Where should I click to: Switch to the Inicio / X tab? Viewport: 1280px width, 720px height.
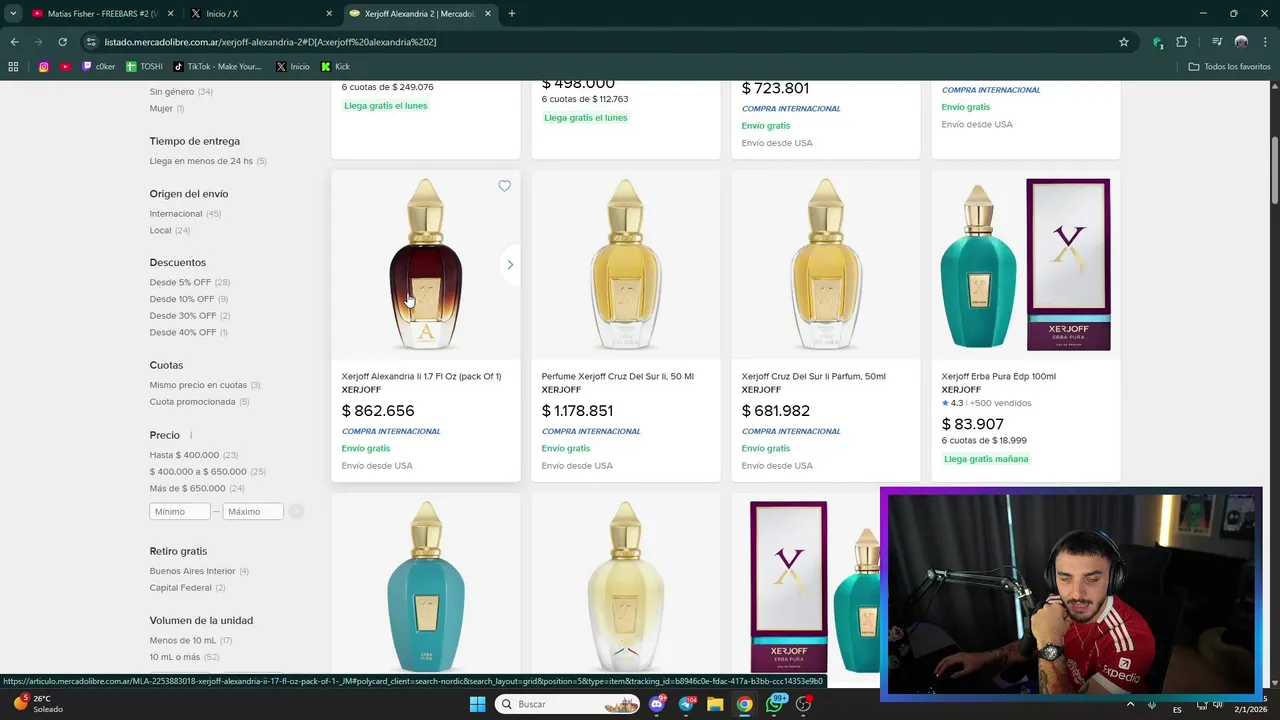point(262,14)
